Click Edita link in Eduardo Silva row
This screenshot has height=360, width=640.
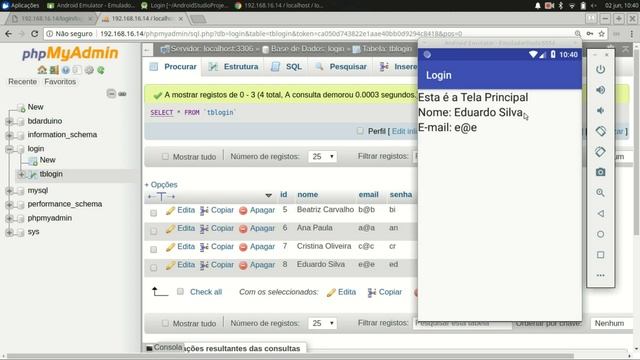(186, 264)
